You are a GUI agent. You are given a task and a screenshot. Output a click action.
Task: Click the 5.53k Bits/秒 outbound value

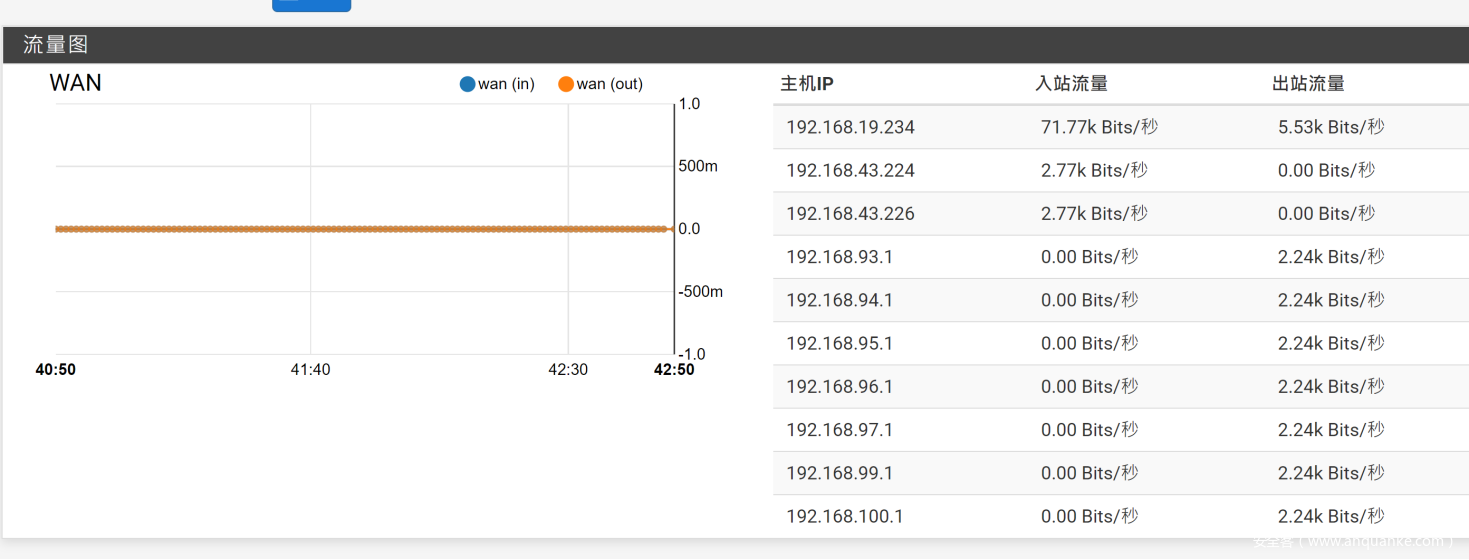tap(1331, 127)
